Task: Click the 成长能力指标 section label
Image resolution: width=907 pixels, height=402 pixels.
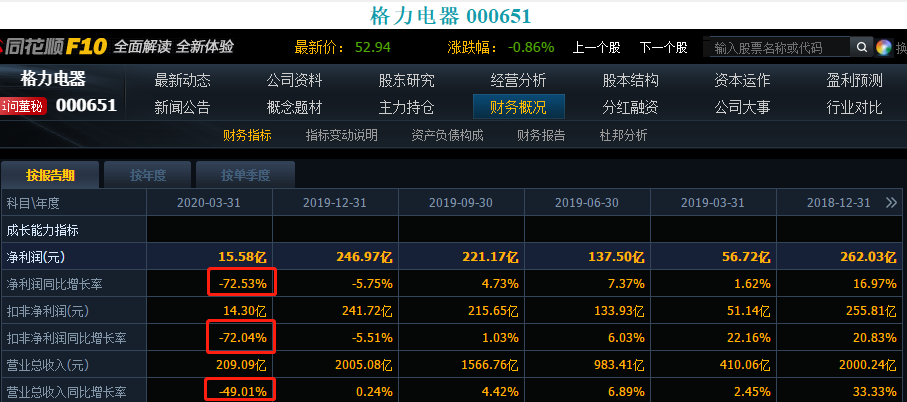Action: 42,230
